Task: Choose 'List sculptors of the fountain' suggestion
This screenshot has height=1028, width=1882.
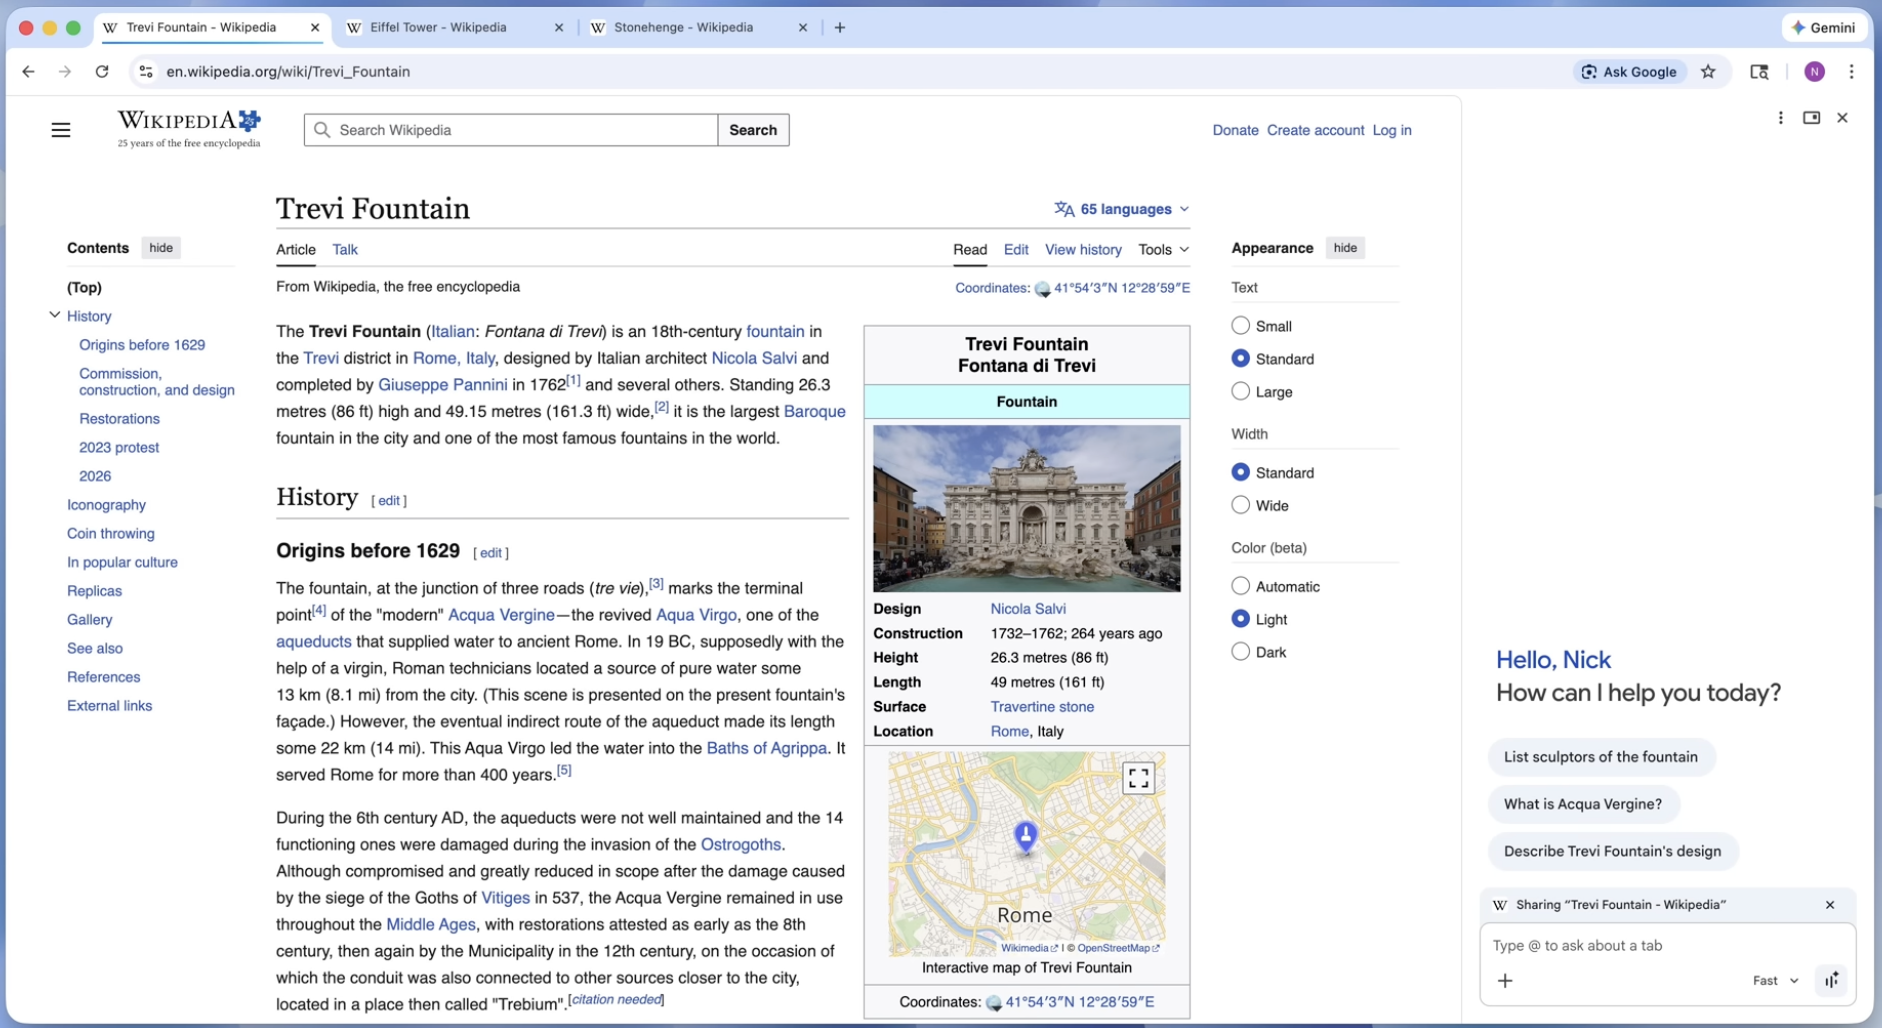Action: [x=1600, y=757]
